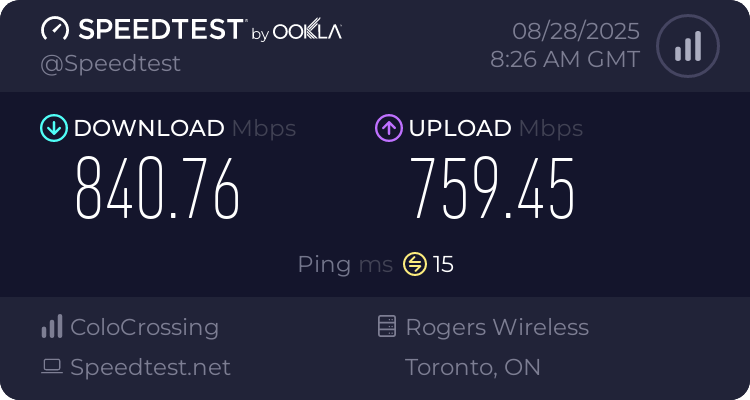Click the SPEEDTEST title text
750x400 pixels.
tap(160, 30)
